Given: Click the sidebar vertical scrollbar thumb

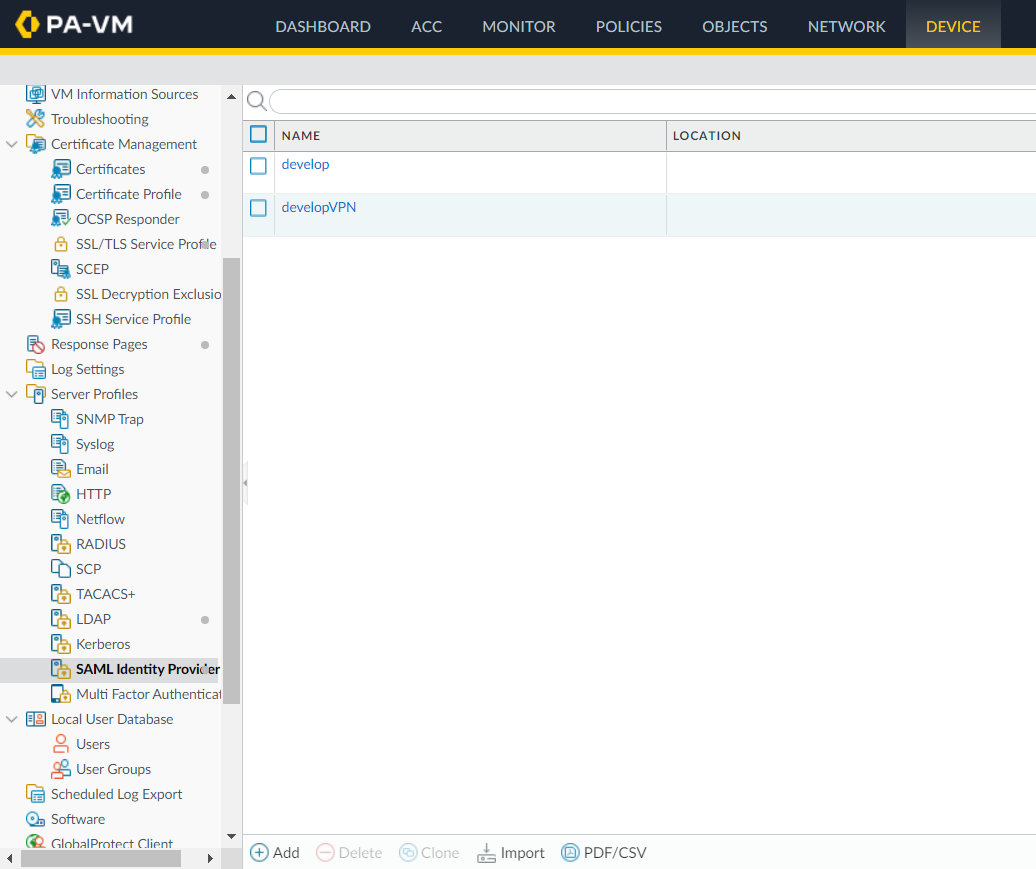Looking at the screenshot, I should click(231, 480).
